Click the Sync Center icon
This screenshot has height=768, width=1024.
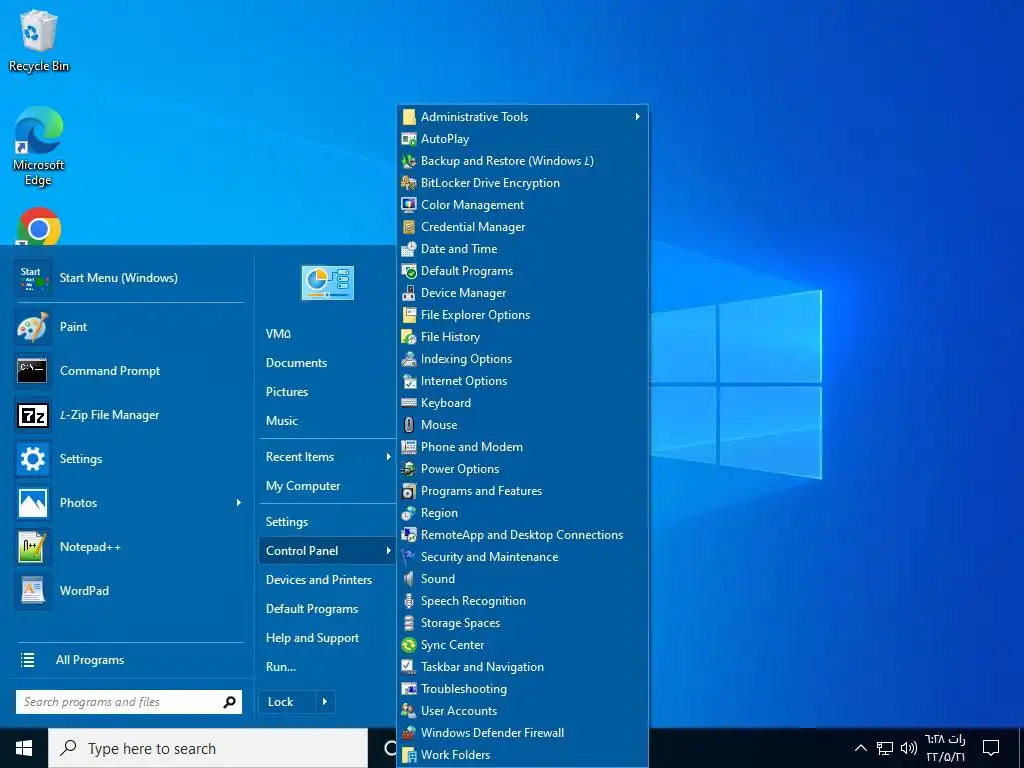(409, 645)
